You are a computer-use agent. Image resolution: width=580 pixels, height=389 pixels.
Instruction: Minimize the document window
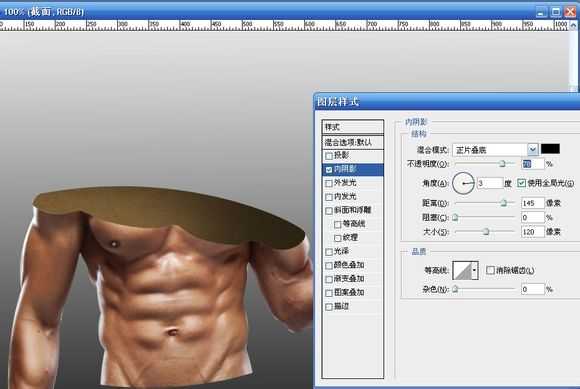coord(542,12)
